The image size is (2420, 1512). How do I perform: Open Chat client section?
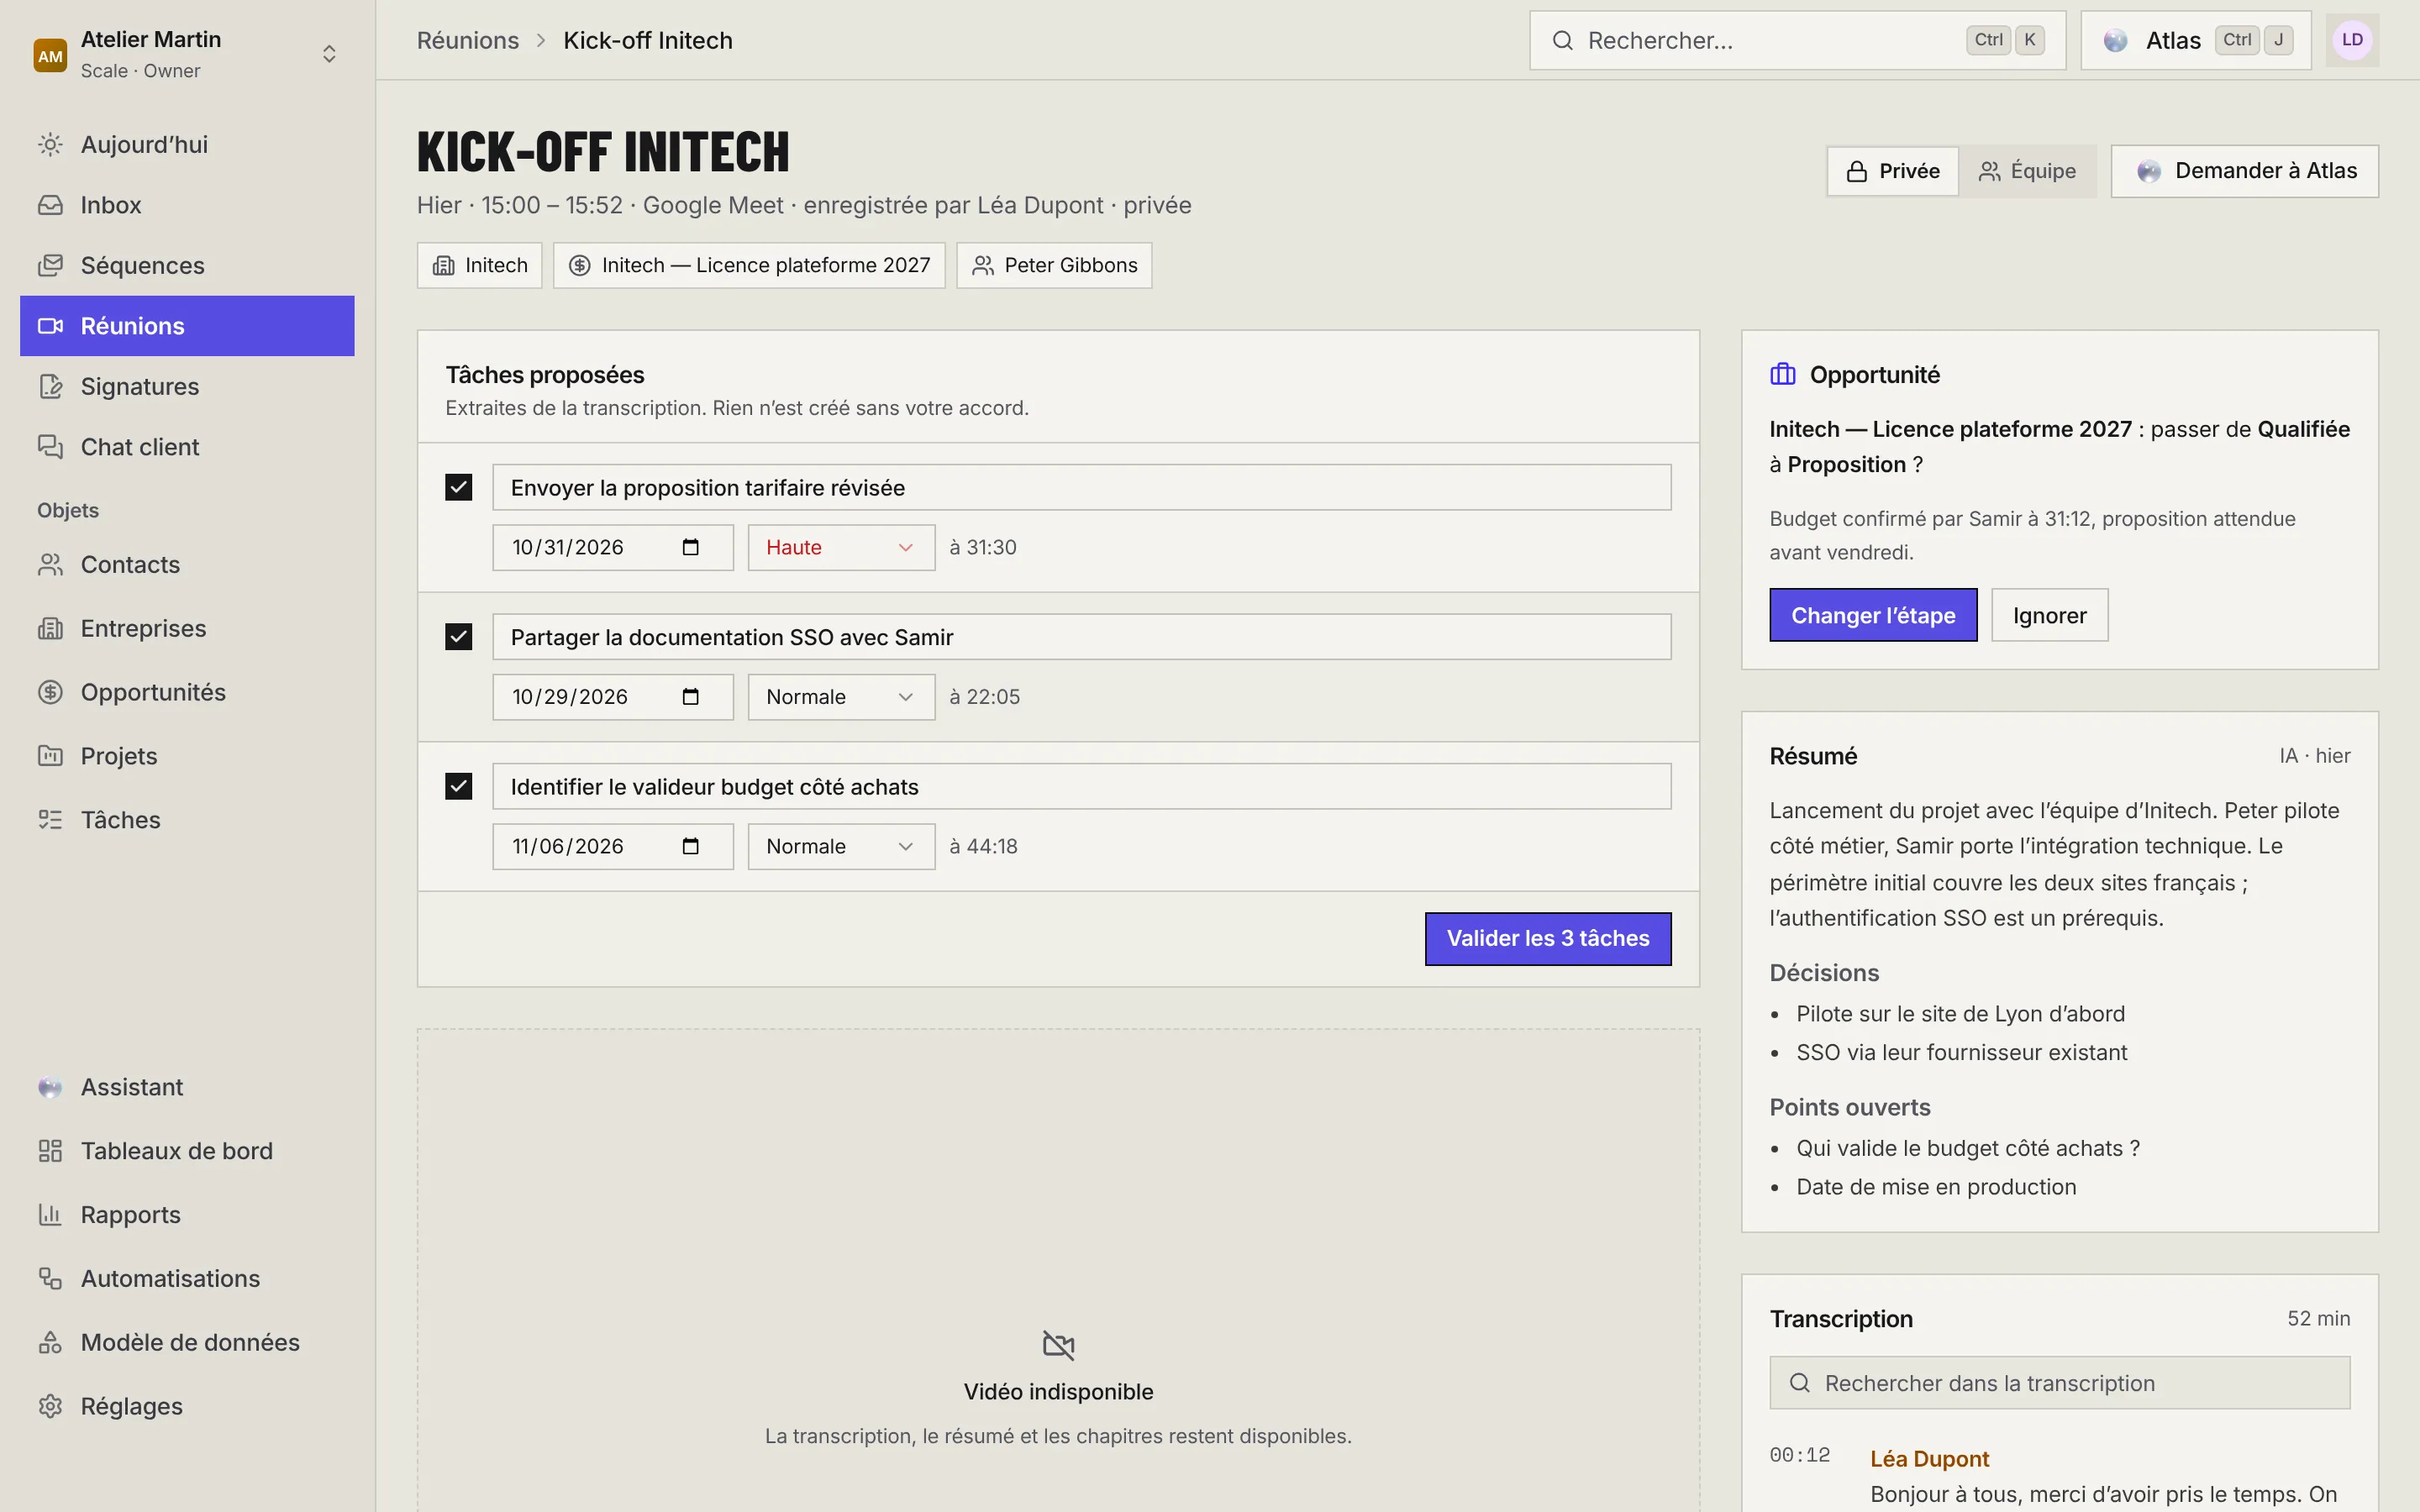187,447
